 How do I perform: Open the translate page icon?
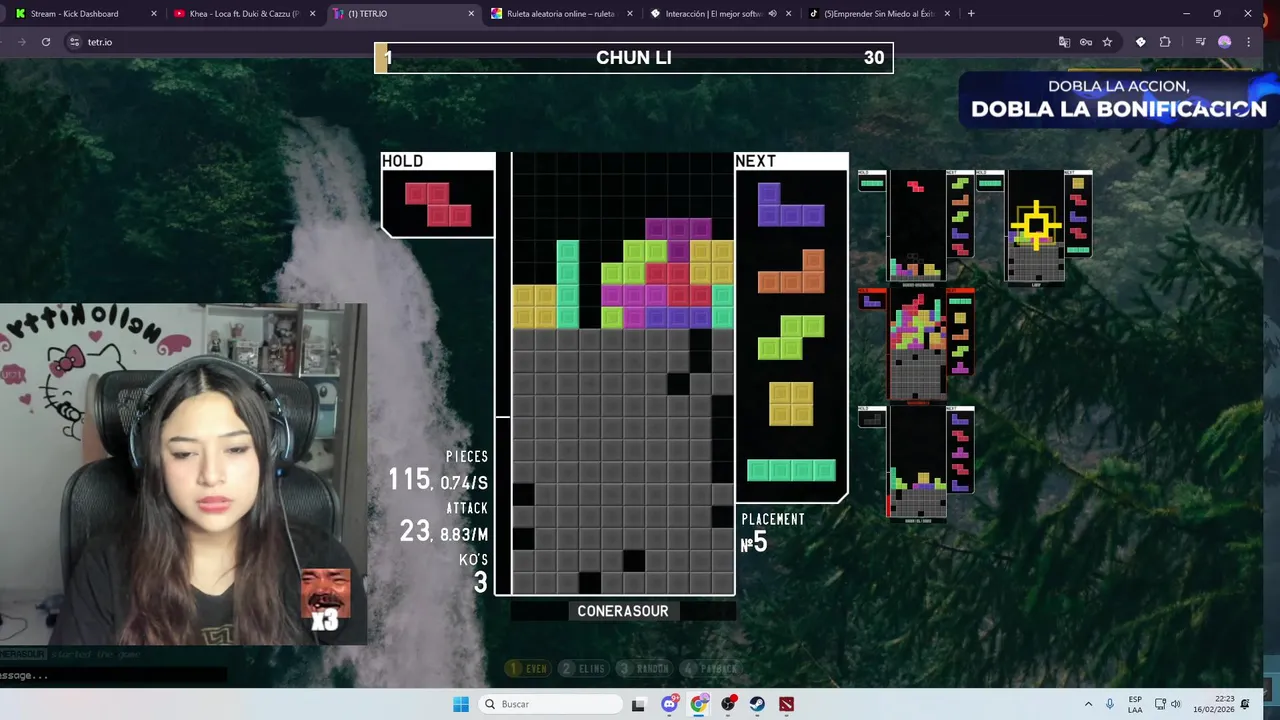tap(1064, 42)
